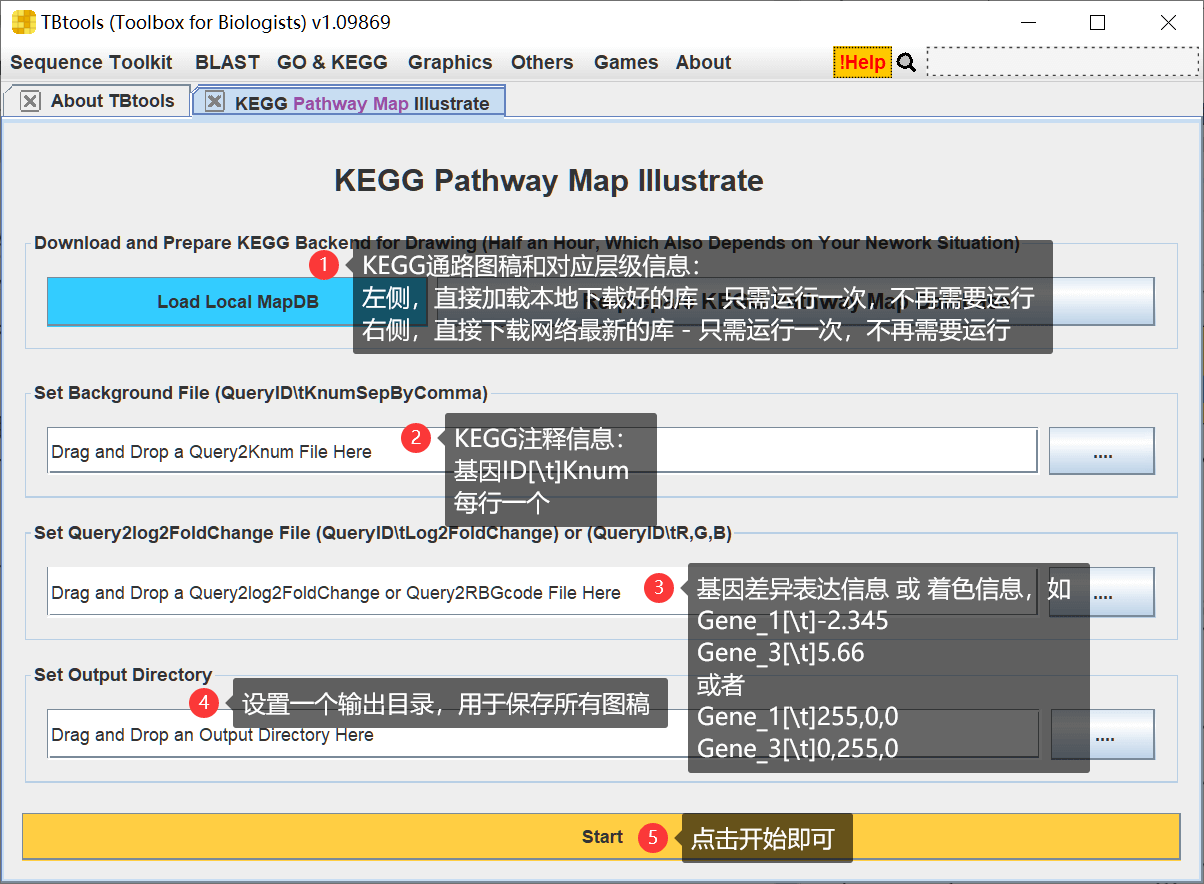Screen dimensions: 1204x884
Task: Browse for the log2FoldChange file
Action: (1102, 592)
